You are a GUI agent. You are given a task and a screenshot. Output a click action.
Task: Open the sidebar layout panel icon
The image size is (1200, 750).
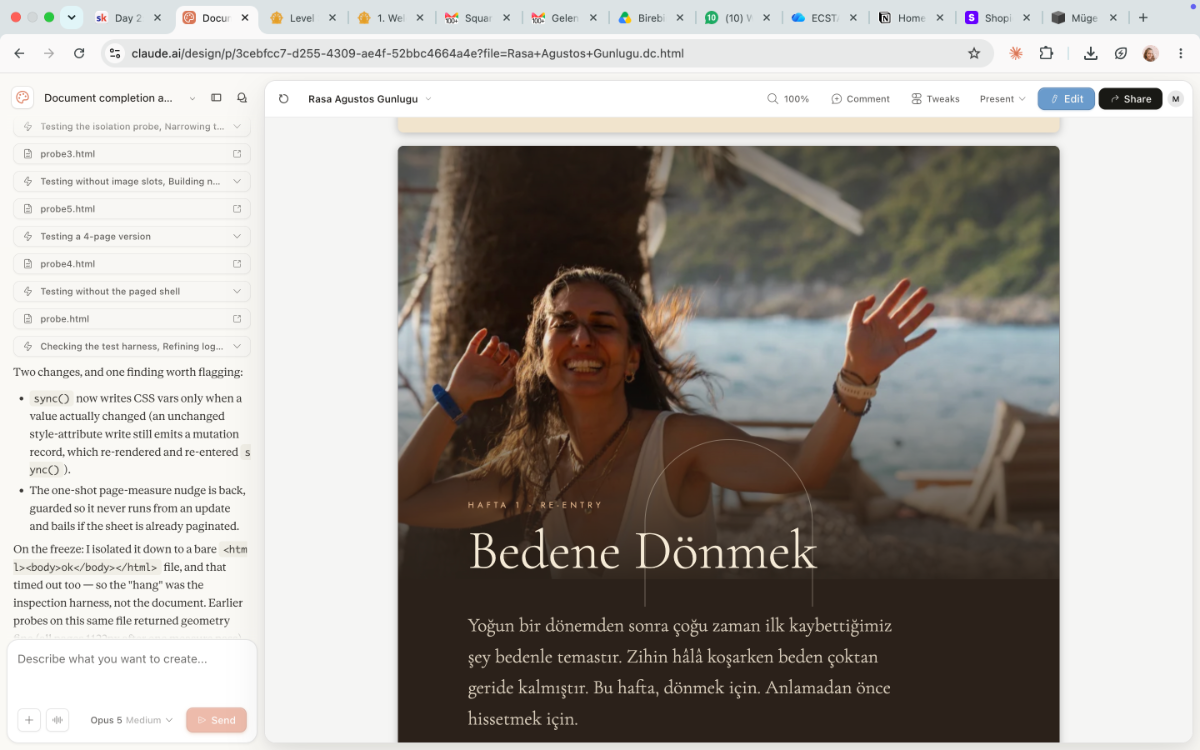click(x=216, y=98)
